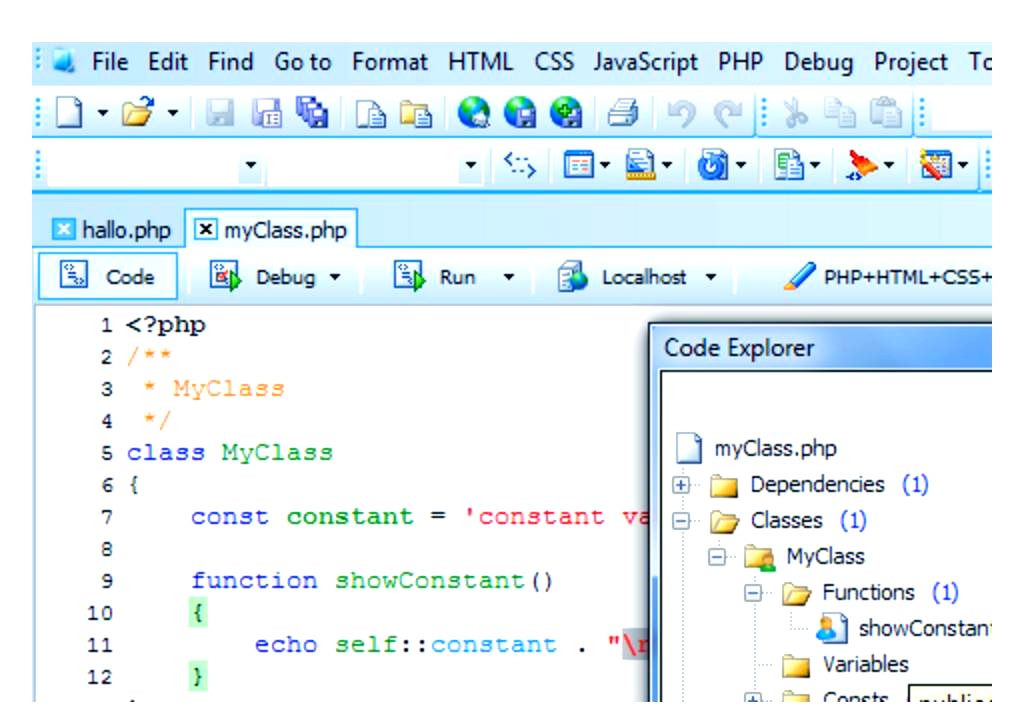Close the hallo.php tab
Viewport: 1010px width, 707px height.
coord(63,229)
